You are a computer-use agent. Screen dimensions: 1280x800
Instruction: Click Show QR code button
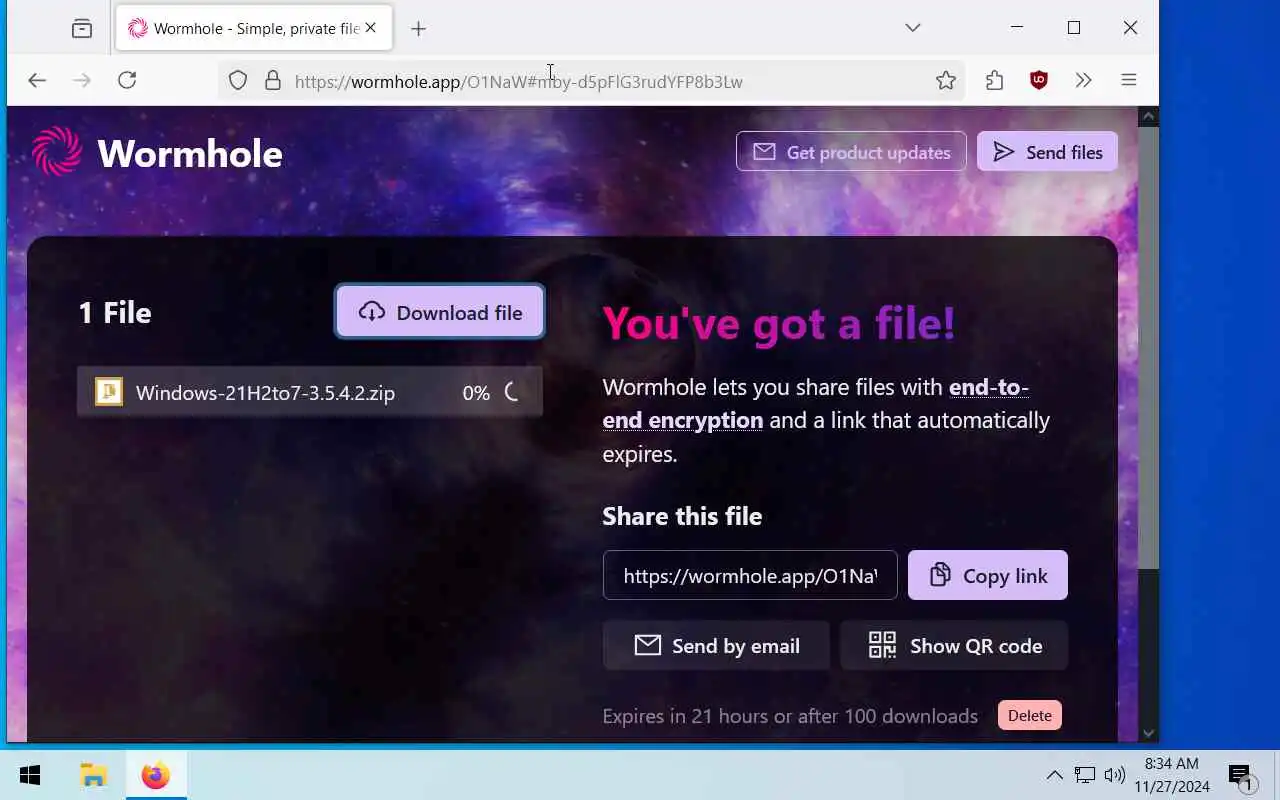954,646
